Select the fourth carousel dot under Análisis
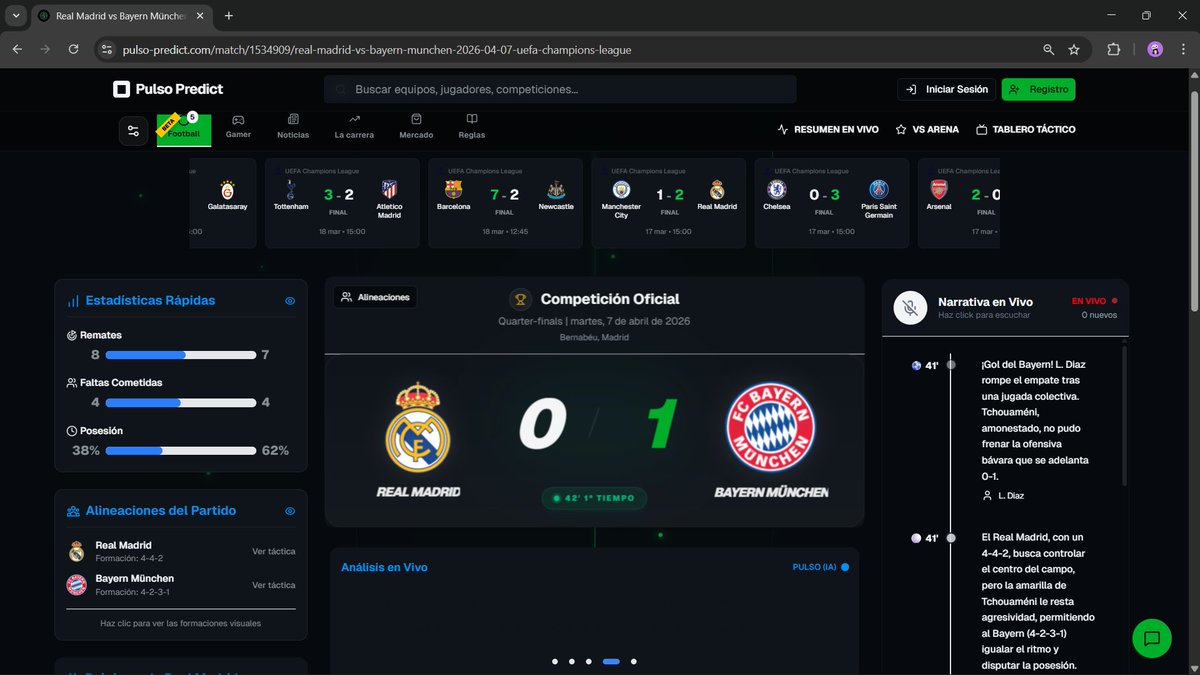The image size is (1200, 675). point(611,661)
